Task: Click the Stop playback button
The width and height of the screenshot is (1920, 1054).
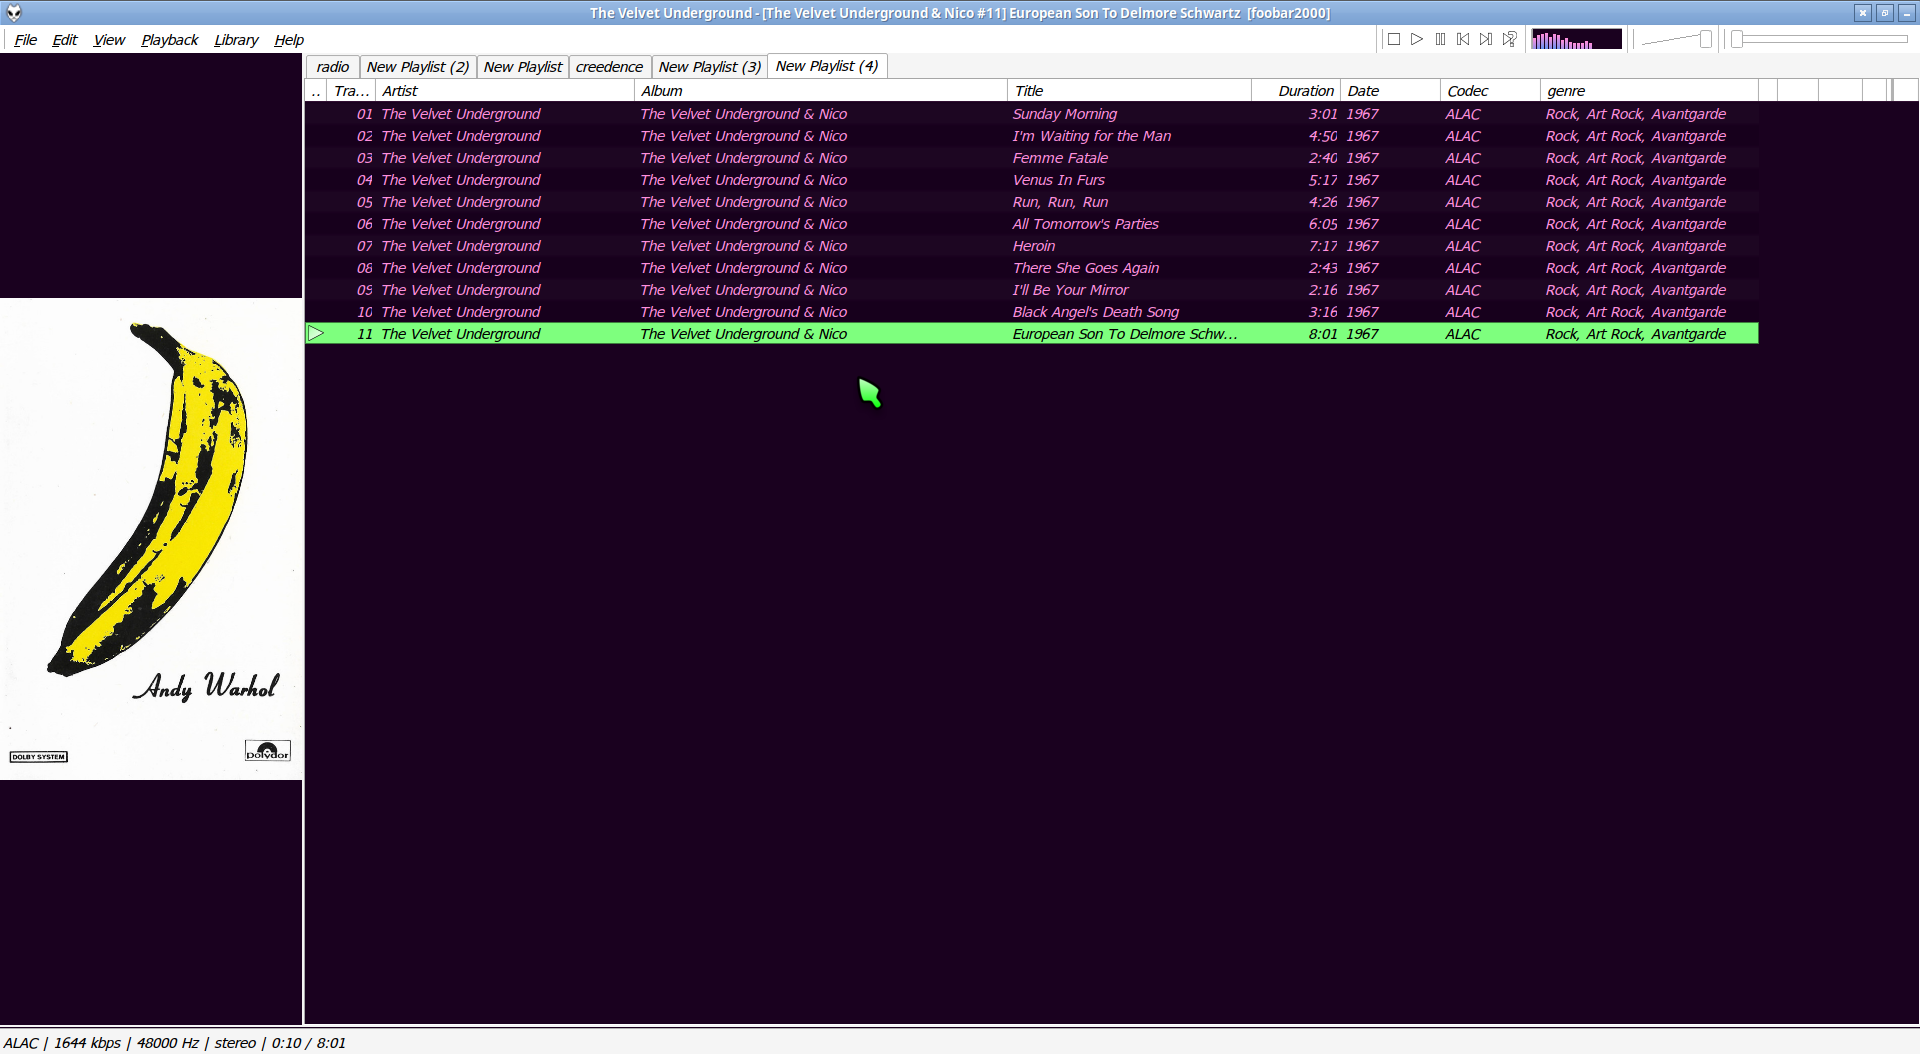Action: [1394, 39]
